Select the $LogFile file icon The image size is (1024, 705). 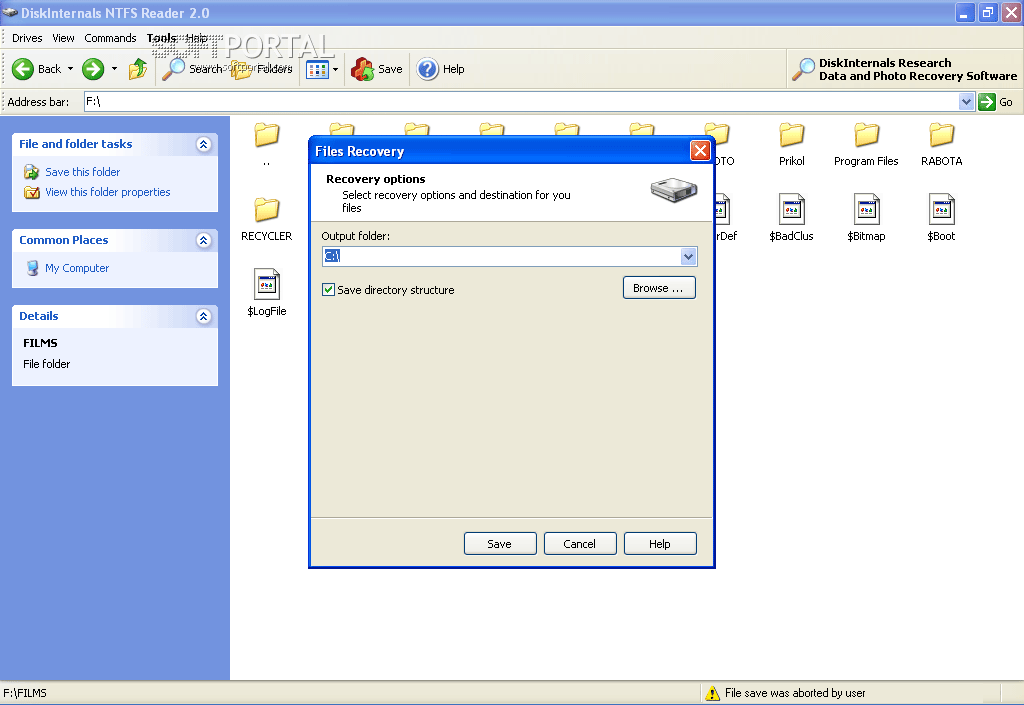click(266, 285)
